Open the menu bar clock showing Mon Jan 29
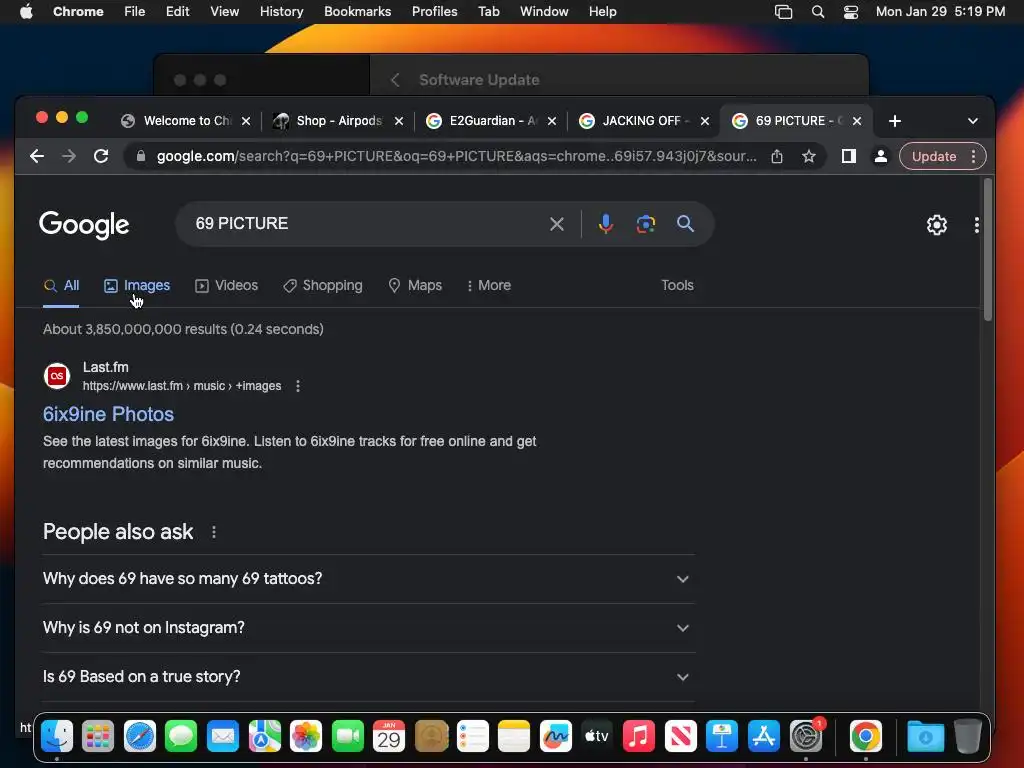Image resolution: width=1024 pixels, height=768 pixels. click(940, 12)
